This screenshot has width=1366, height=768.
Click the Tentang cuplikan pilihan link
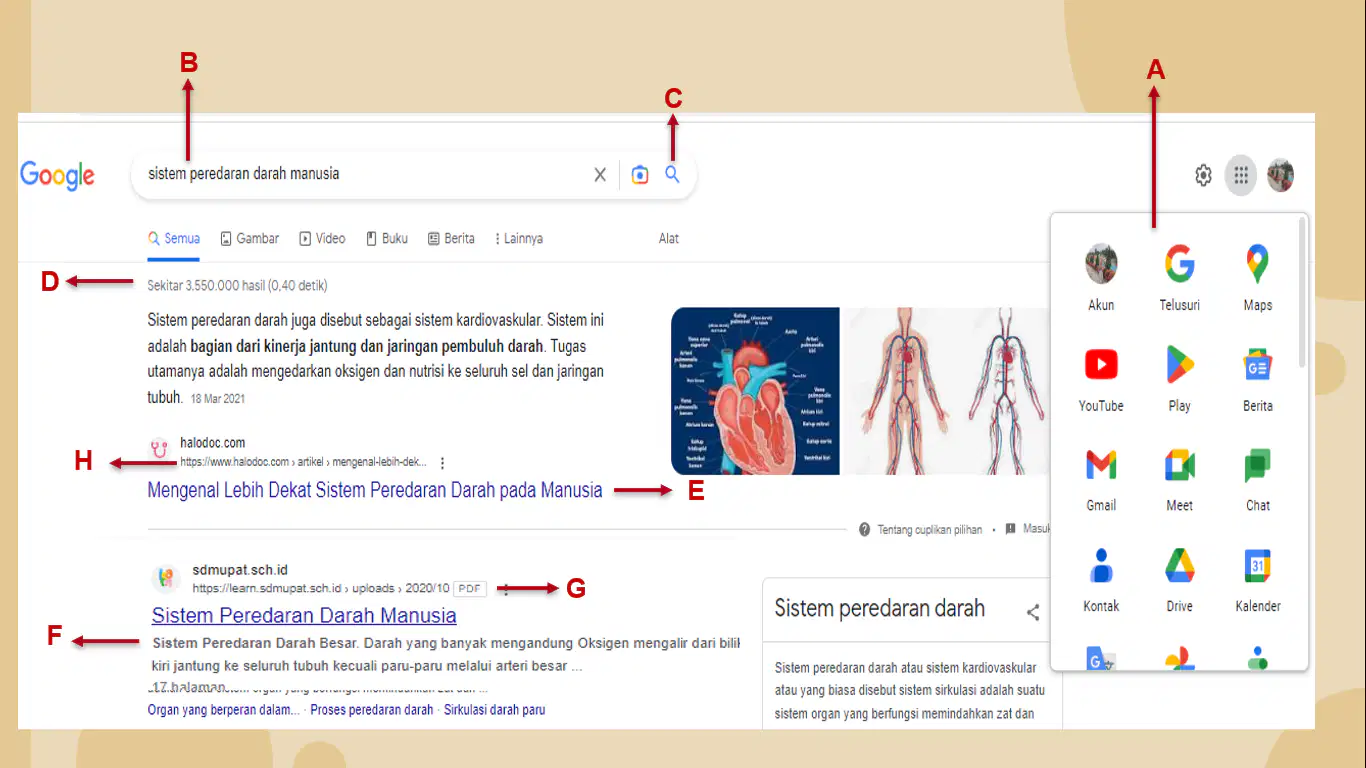coord(930,529)
